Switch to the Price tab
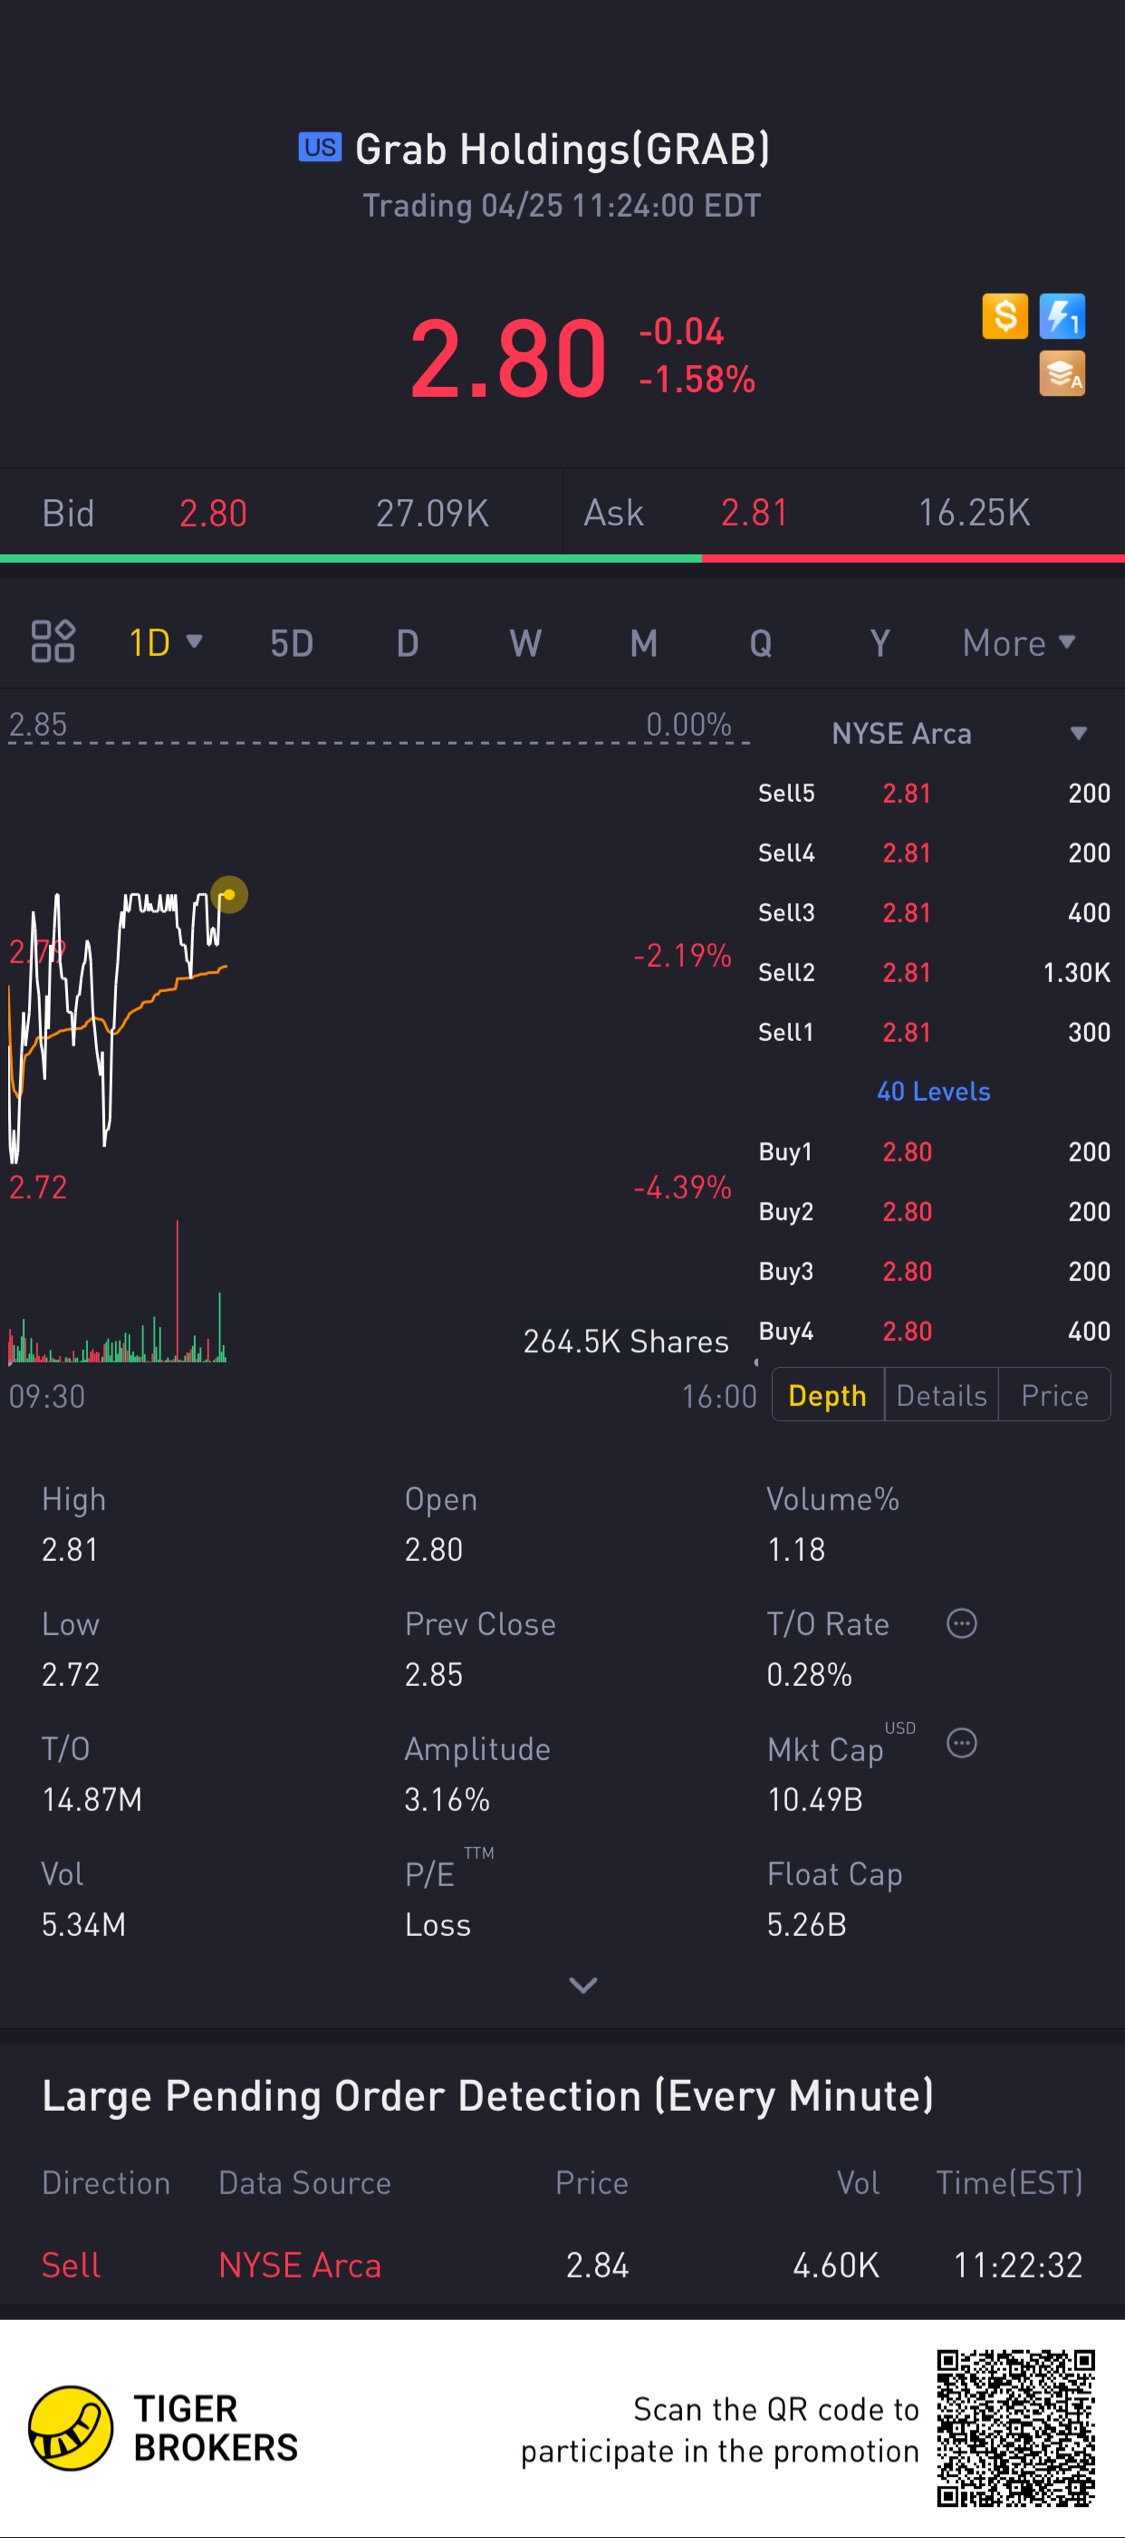The width and height of the screenshot is (1125, 2538). click(1054, 1395)
